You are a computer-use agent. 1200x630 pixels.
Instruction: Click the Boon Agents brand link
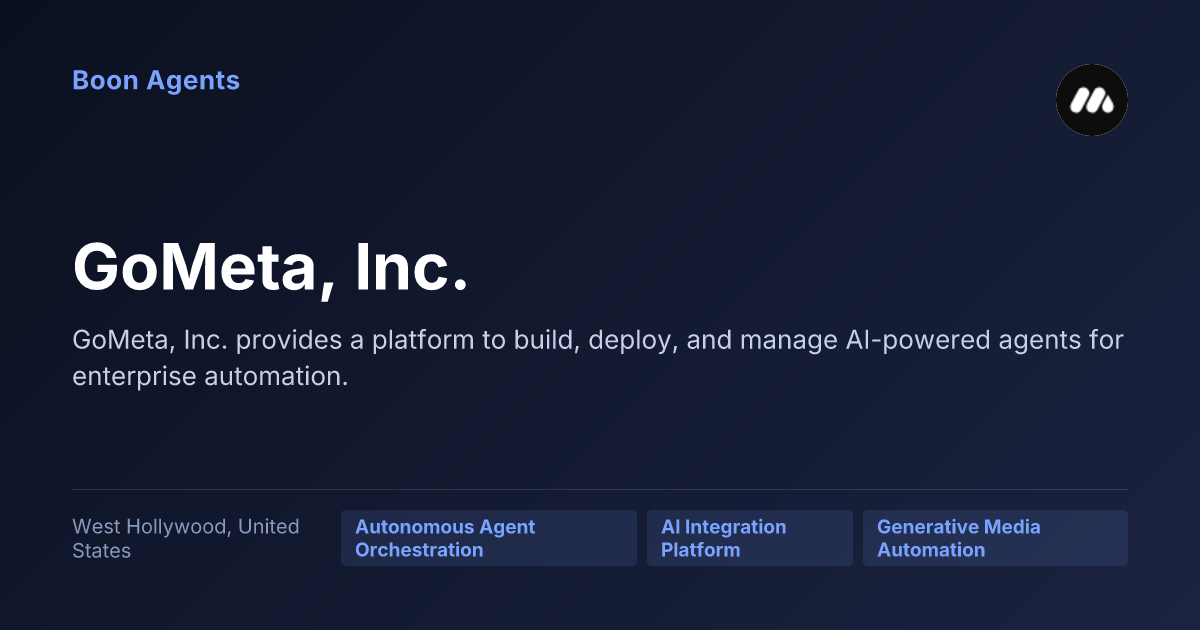click(x=156, y=80)
